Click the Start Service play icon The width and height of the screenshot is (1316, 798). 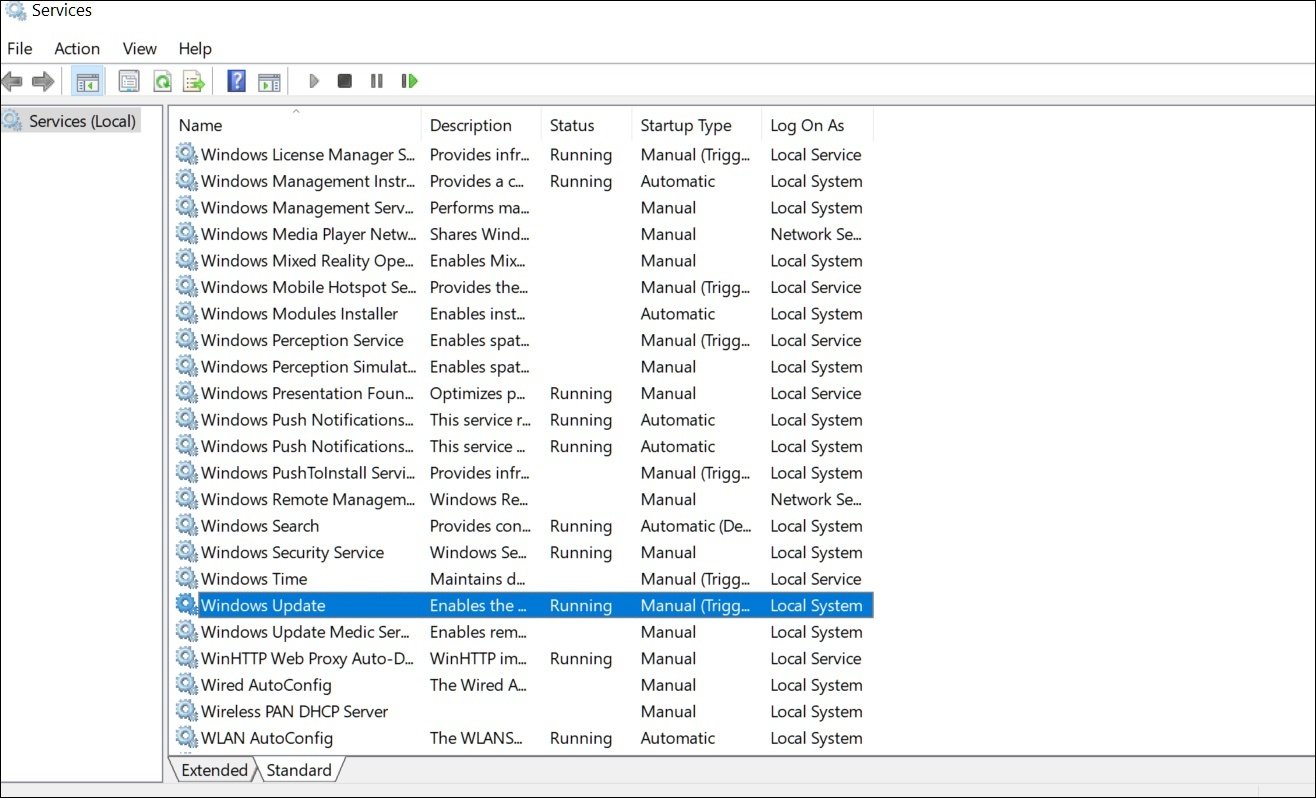click(314, 81)
